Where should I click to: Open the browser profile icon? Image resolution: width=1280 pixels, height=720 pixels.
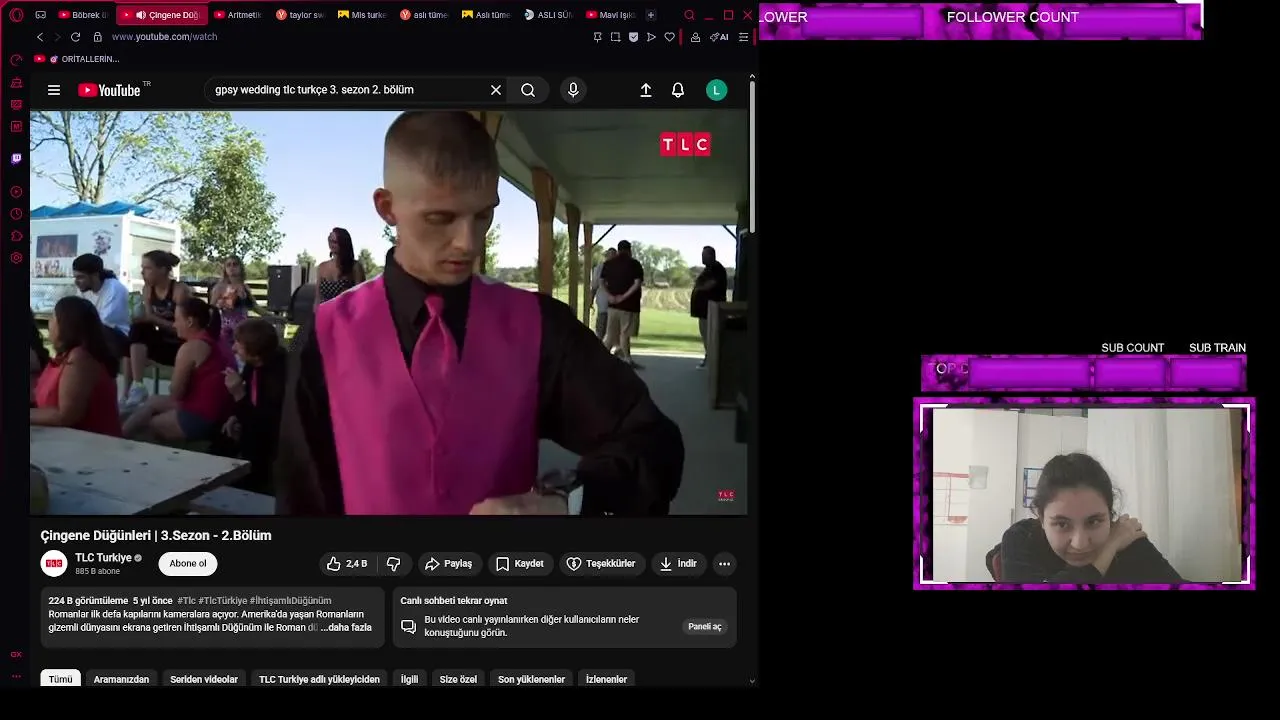coord(695,37)
